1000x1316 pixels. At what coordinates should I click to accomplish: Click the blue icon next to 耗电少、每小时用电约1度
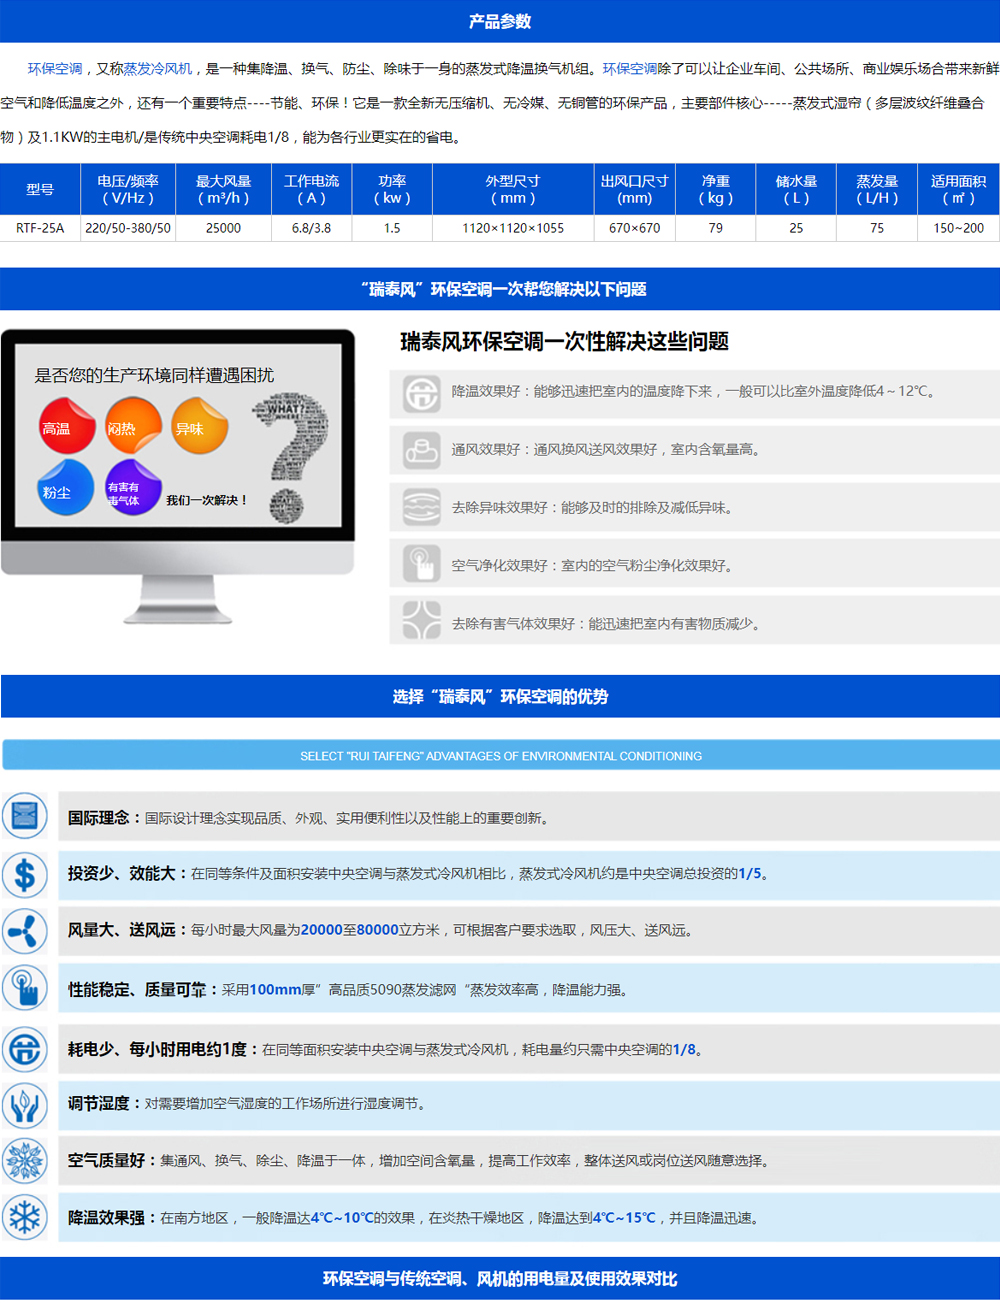pos(25,1049)
